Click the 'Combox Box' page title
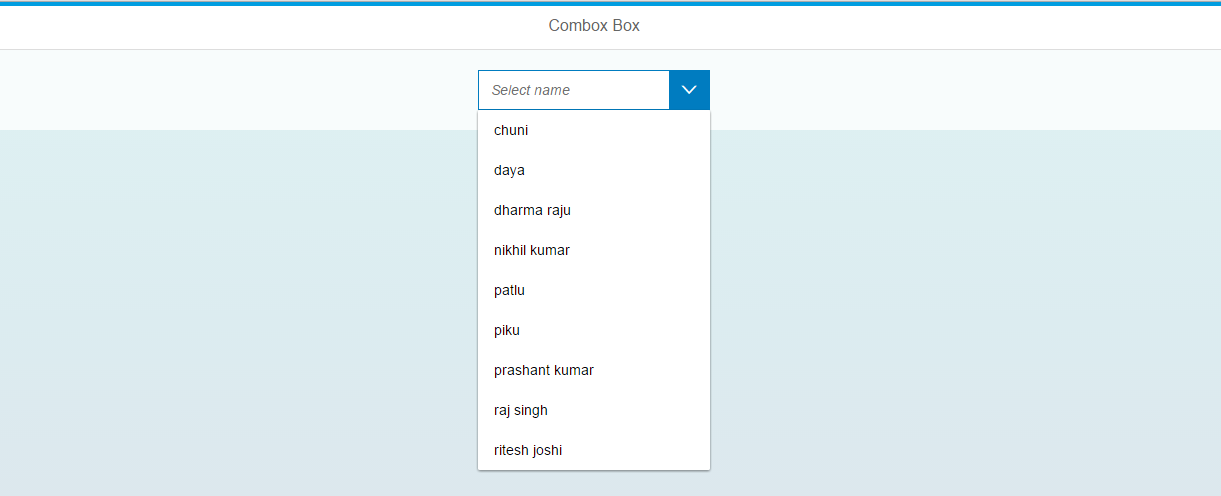Image resolution: width=1221 pixels, height=496 pixels. pyautogui.click(x=594, y=26)
